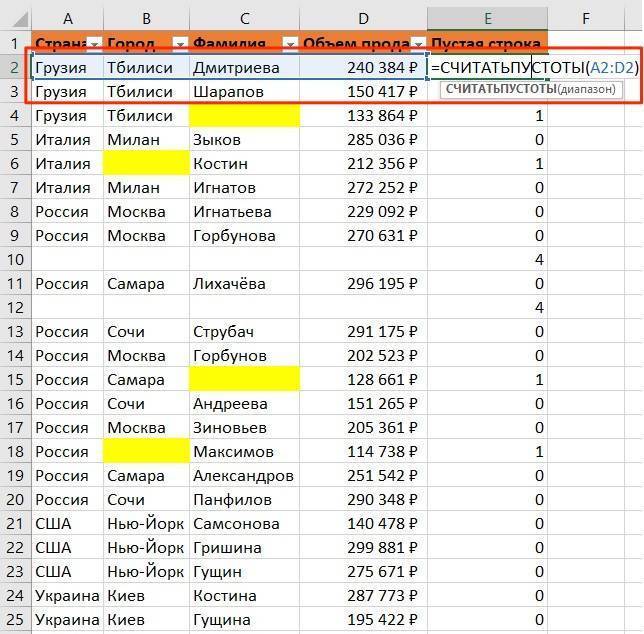Viewport: 644px width, 634px height.
Task: Select sales value 240 384 ₽
Action: pos(363,67)
